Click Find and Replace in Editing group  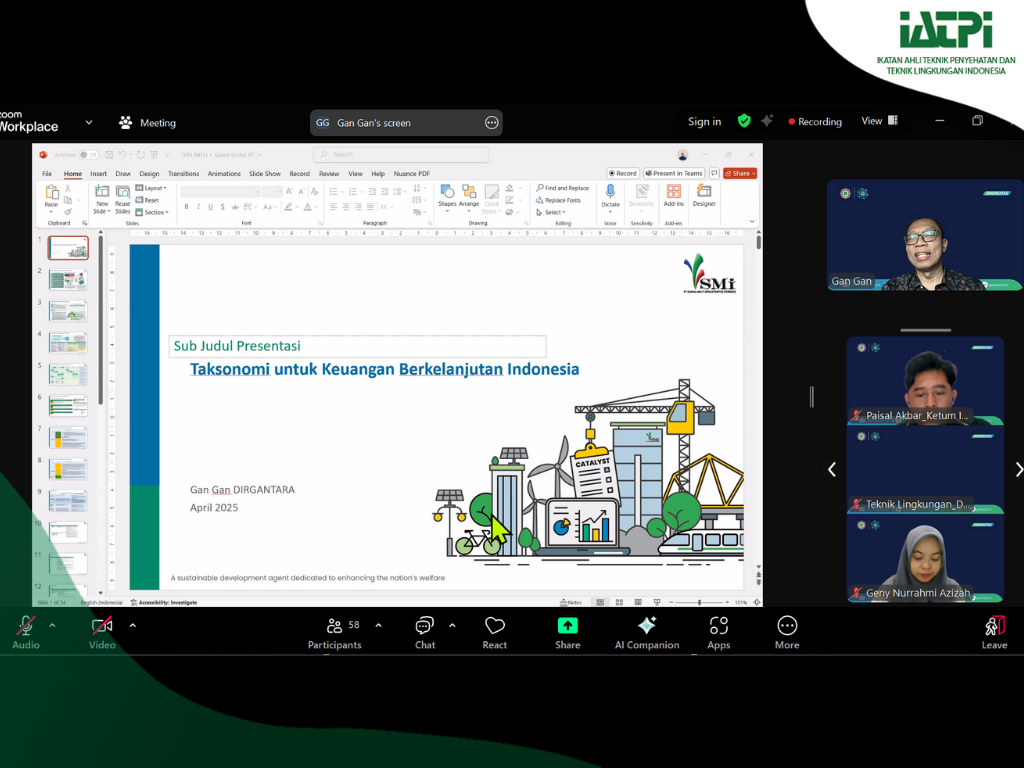562,188
